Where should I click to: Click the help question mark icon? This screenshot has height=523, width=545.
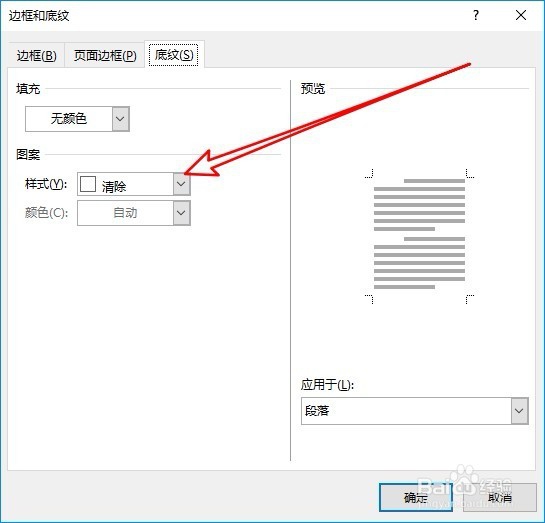tap(476, 15)
